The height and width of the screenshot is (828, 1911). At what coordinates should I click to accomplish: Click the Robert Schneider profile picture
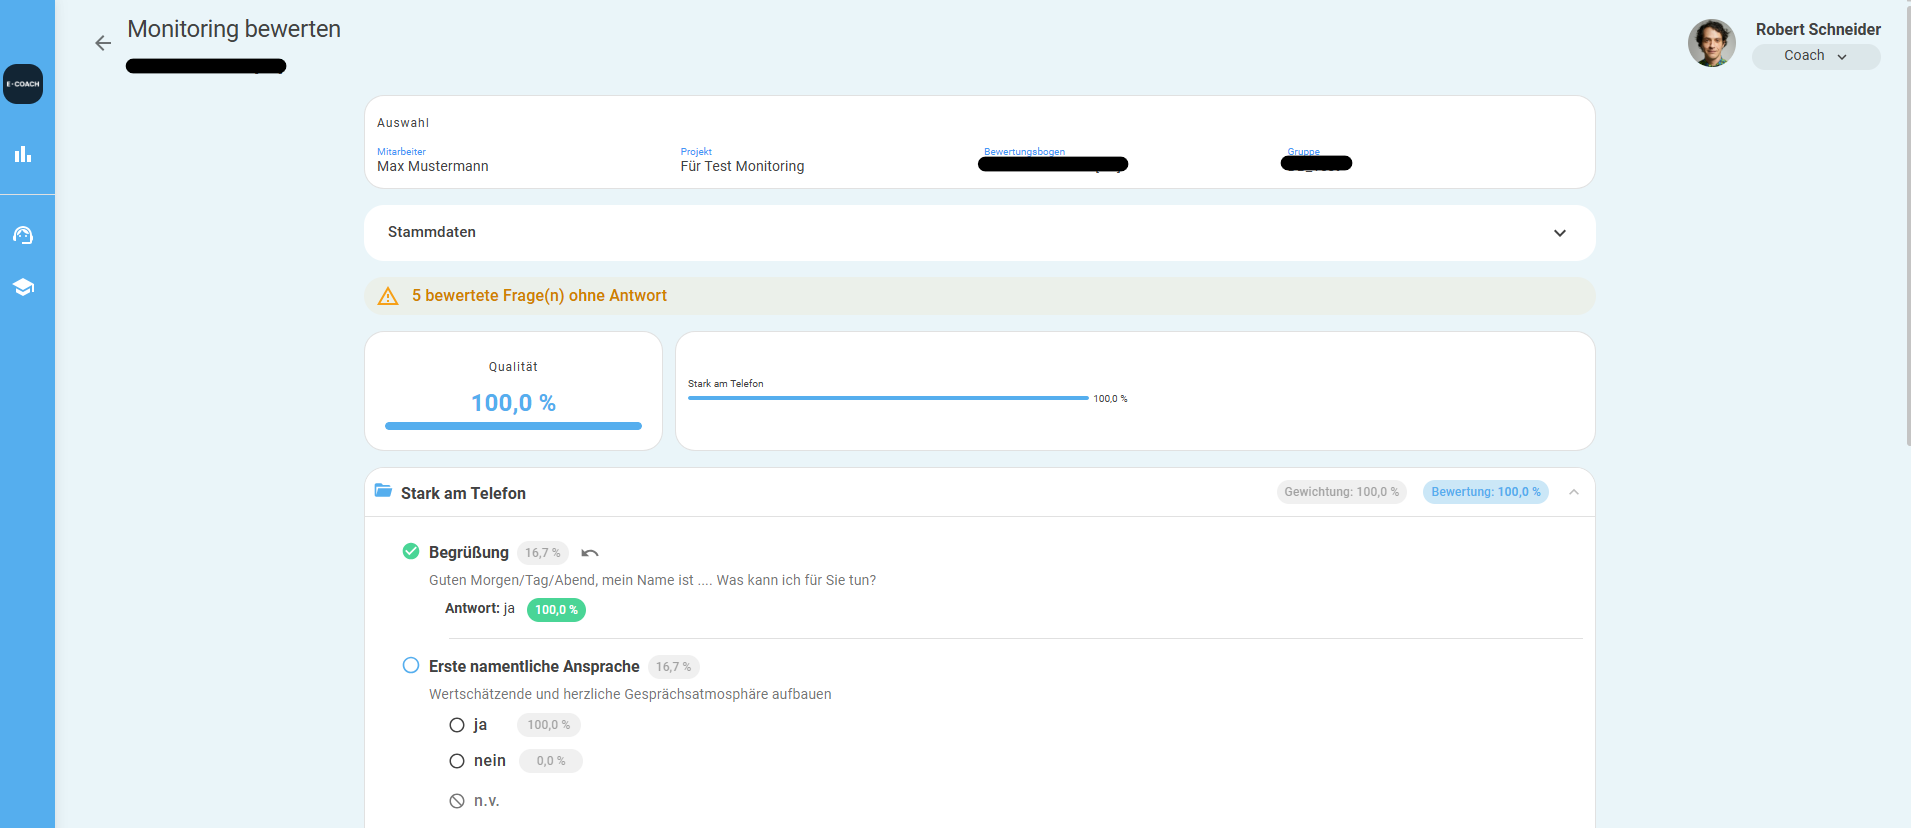point(1712,43)
